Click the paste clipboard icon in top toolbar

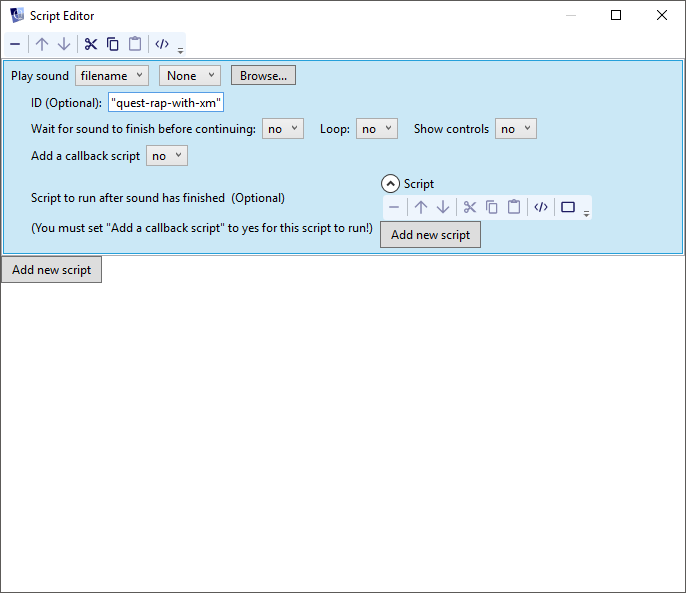135,44
